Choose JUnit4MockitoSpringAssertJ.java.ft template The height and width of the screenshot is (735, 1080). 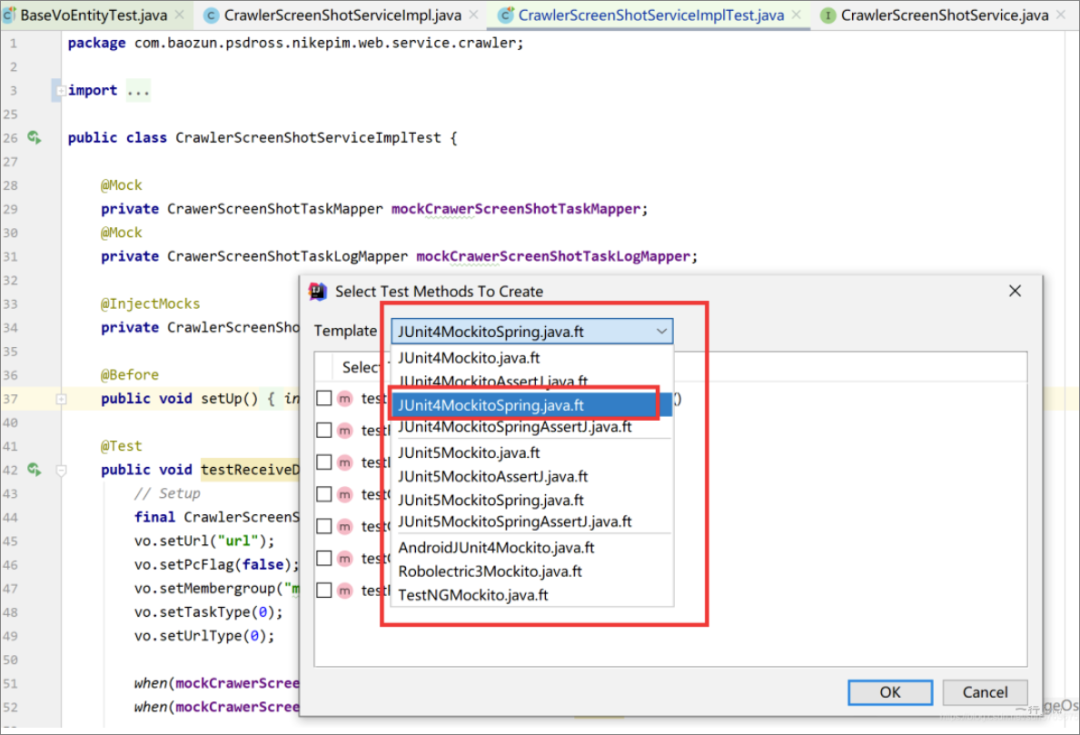(x=532, y=427)
